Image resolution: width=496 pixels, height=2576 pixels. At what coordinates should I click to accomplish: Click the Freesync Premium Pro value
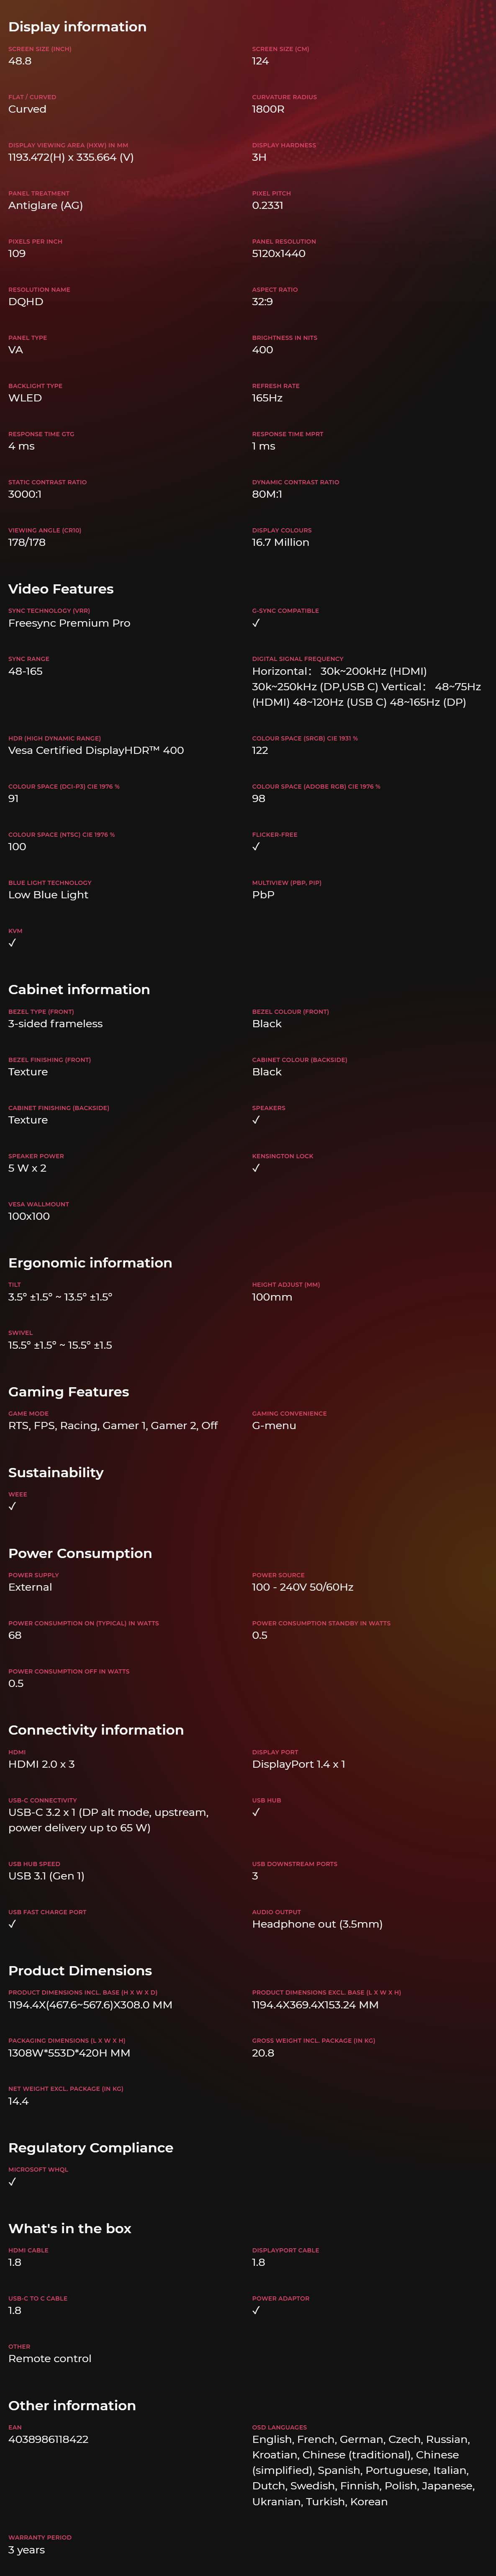click(69, 623)
